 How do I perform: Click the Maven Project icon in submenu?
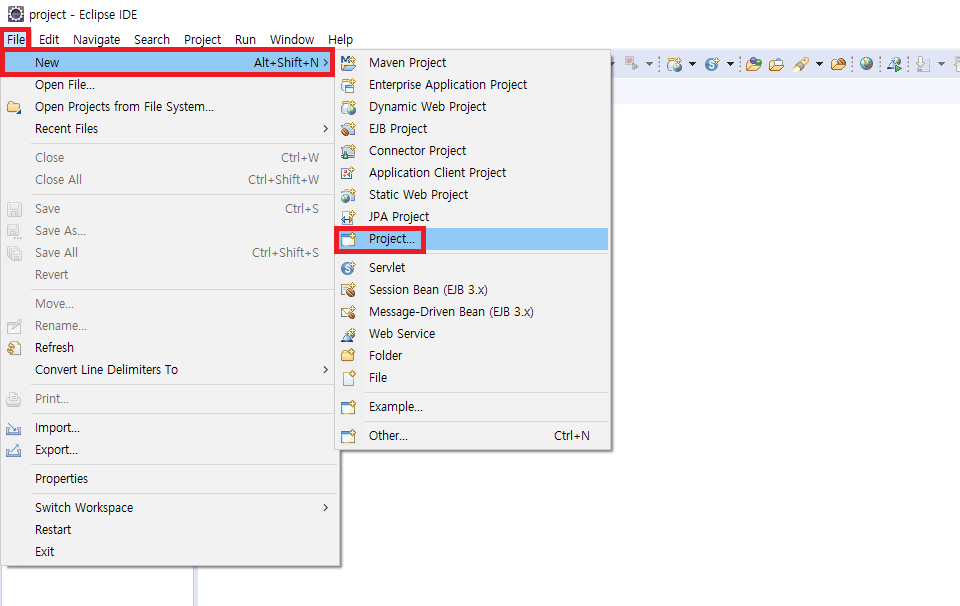click(348, 62)
